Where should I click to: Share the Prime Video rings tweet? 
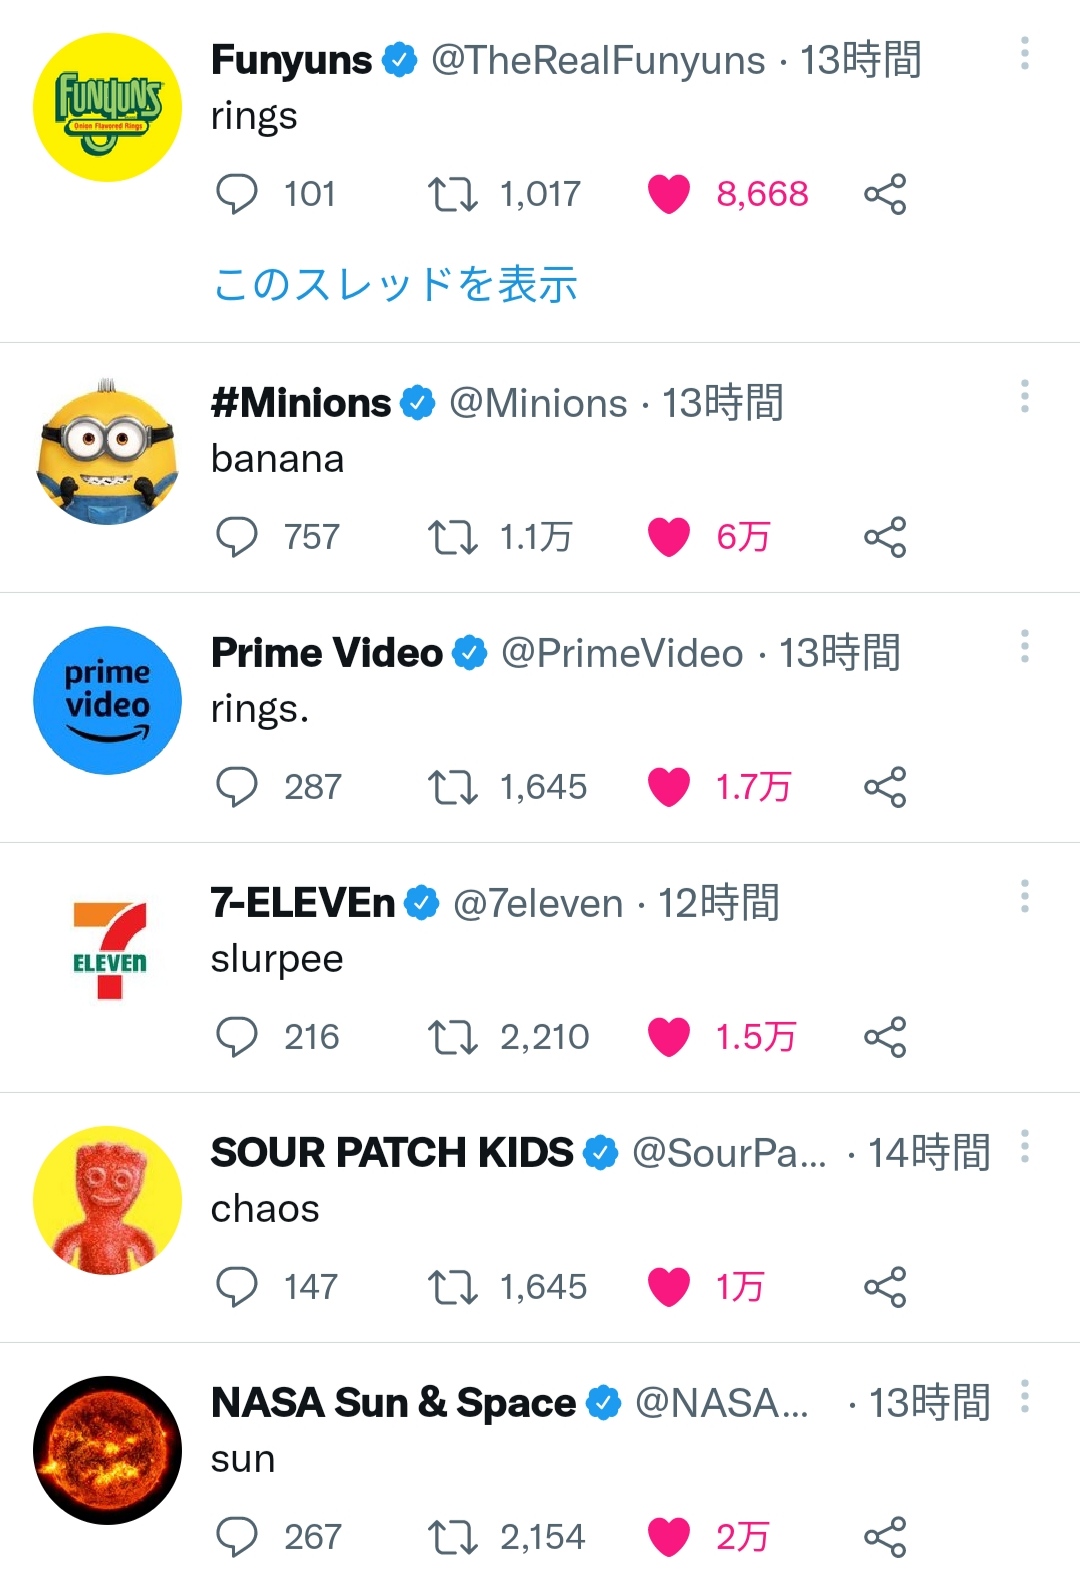click(885, 787)
